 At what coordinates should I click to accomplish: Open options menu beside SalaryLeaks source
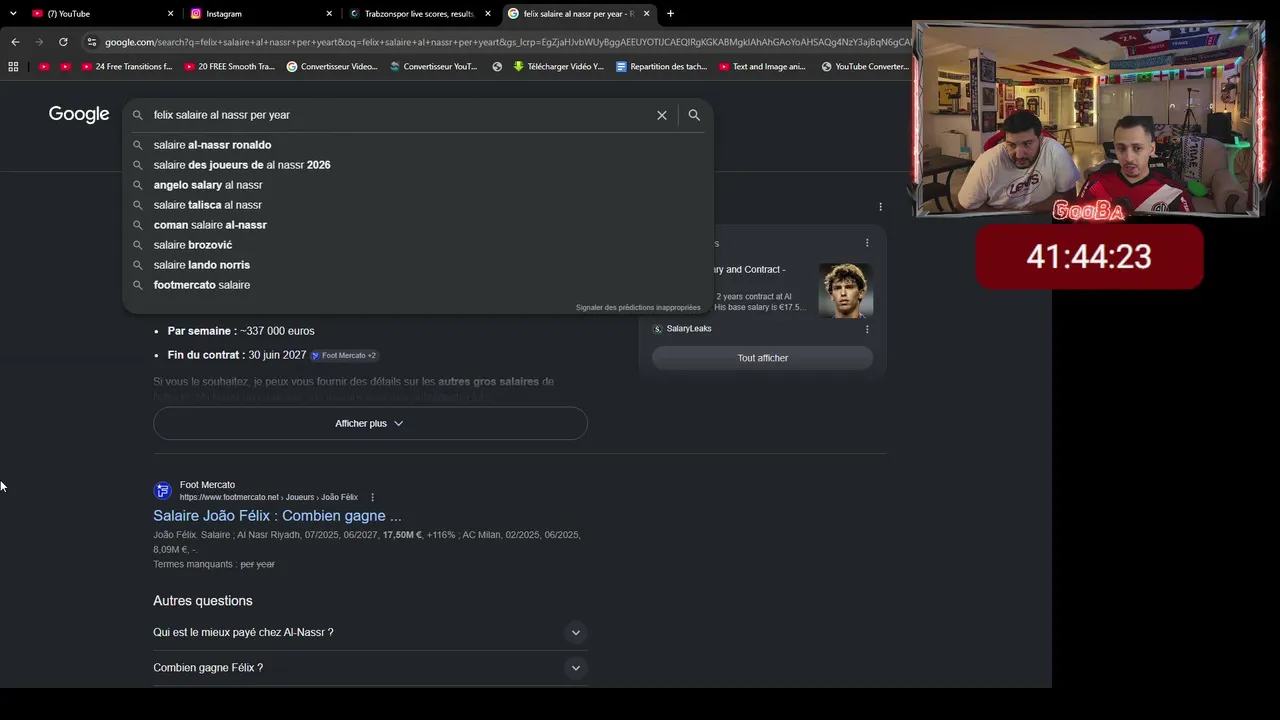tap(867, 329)
